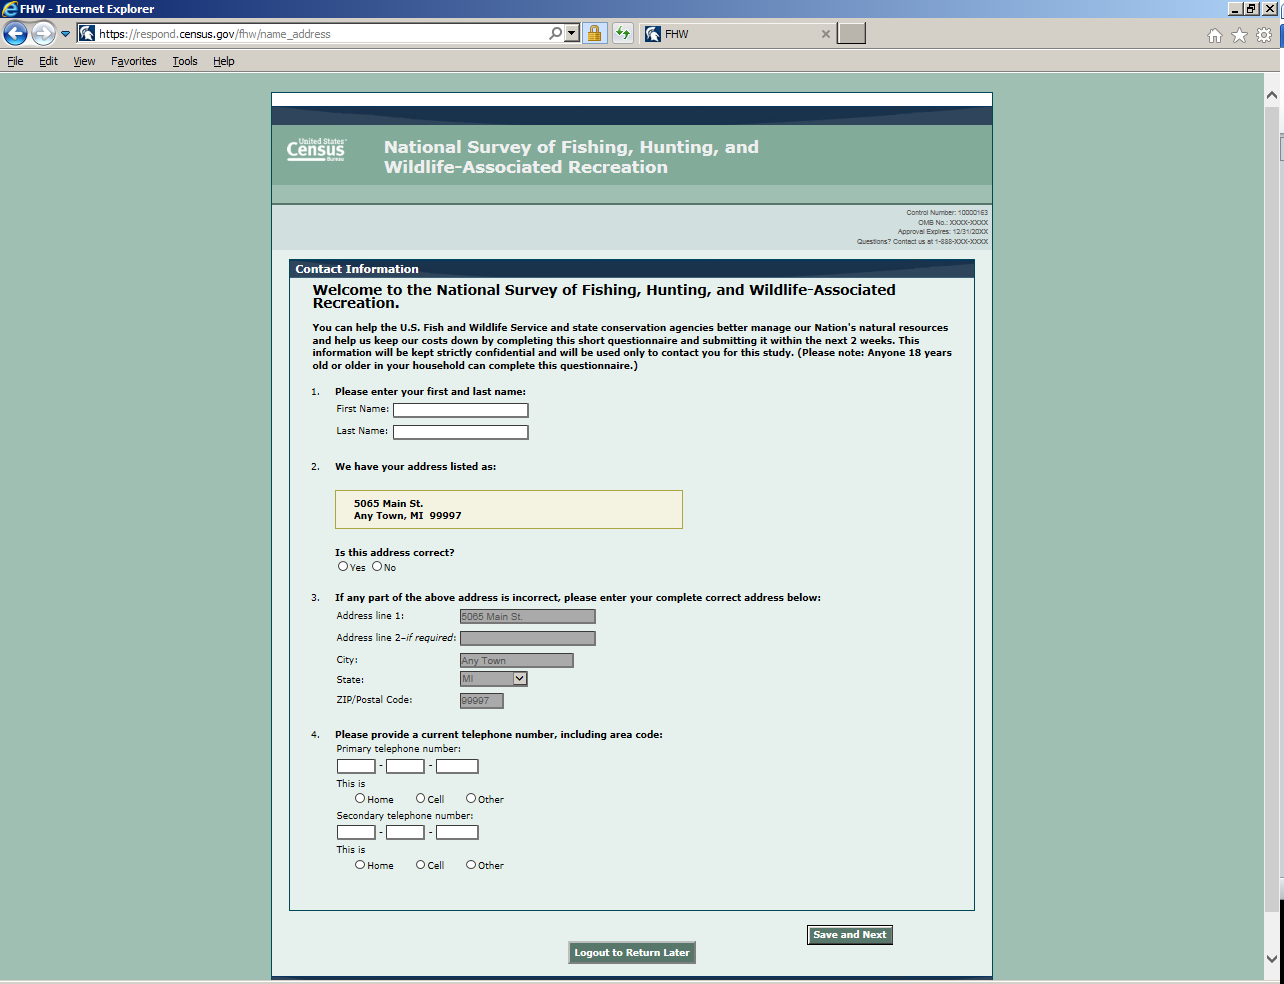Open the browser Tools gear icon
This screenshot has height=984, width=1284.
1264,35
